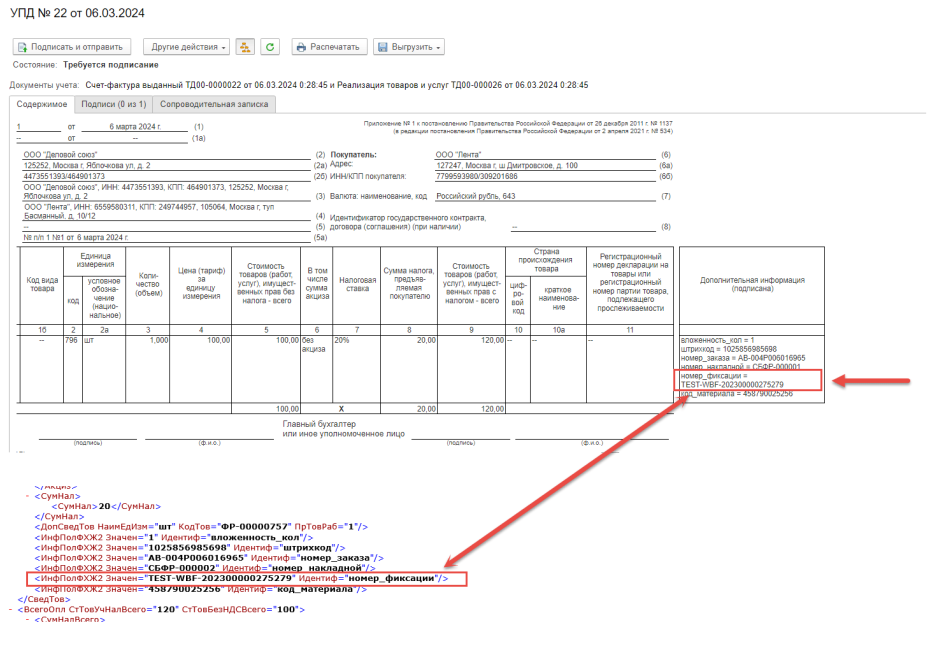The height and width of the screenshot is (646, 930).
Task: Click the line № п/п 1 №1 от 6 марта 2024 г.
Action: pyautogui.click(x=76, y=237)
